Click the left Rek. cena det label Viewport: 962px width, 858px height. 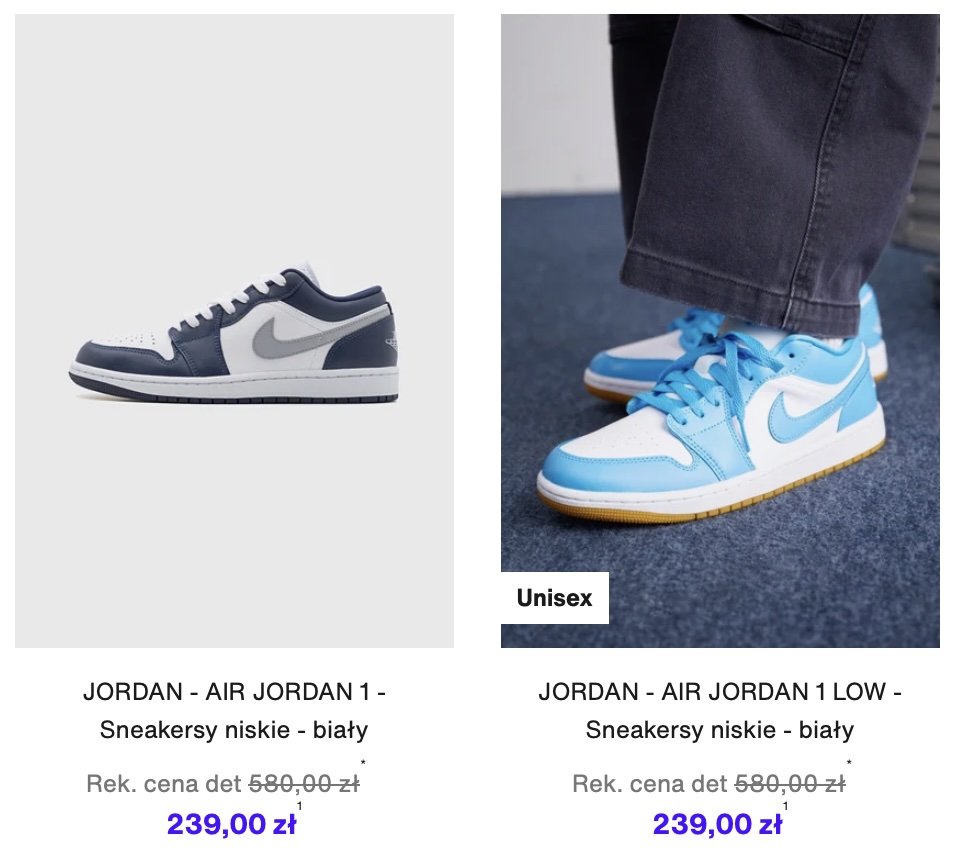tap(164, 784)
